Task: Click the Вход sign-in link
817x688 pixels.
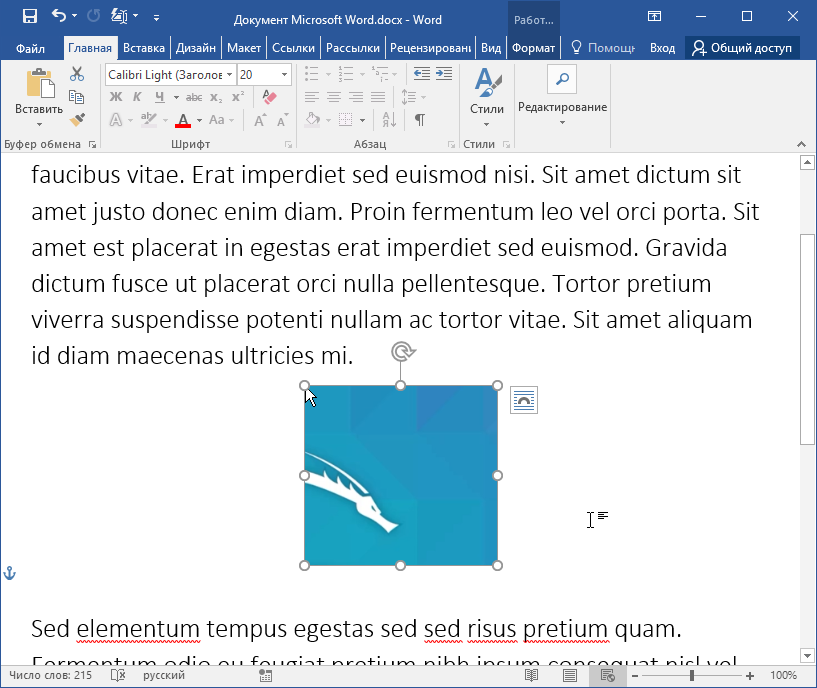Action: 662,48
